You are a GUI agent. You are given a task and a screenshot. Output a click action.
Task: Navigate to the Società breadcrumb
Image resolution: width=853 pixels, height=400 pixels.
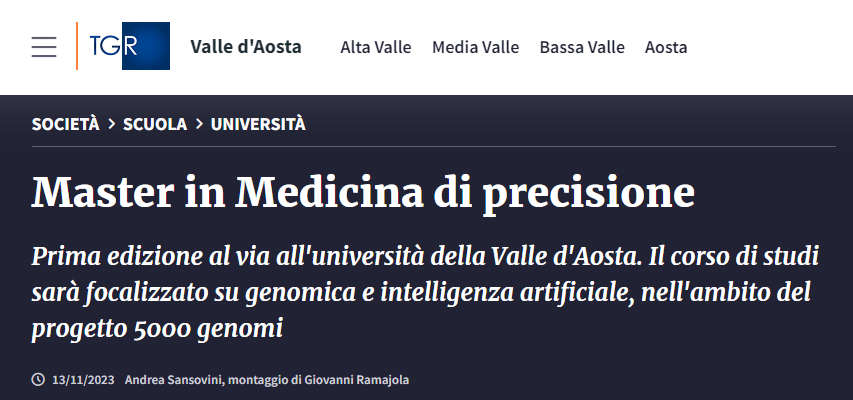click(x=65, y=124)
